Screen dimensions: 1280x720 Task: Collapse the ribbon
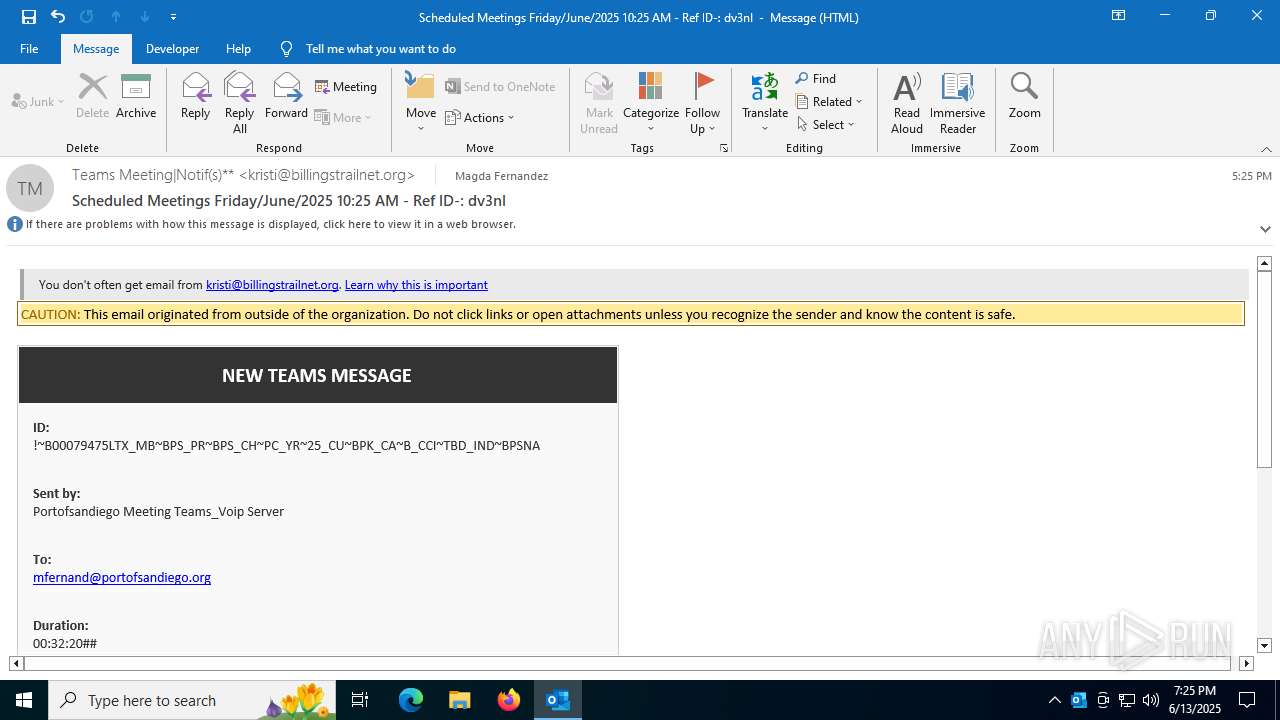coord(1266,149)
